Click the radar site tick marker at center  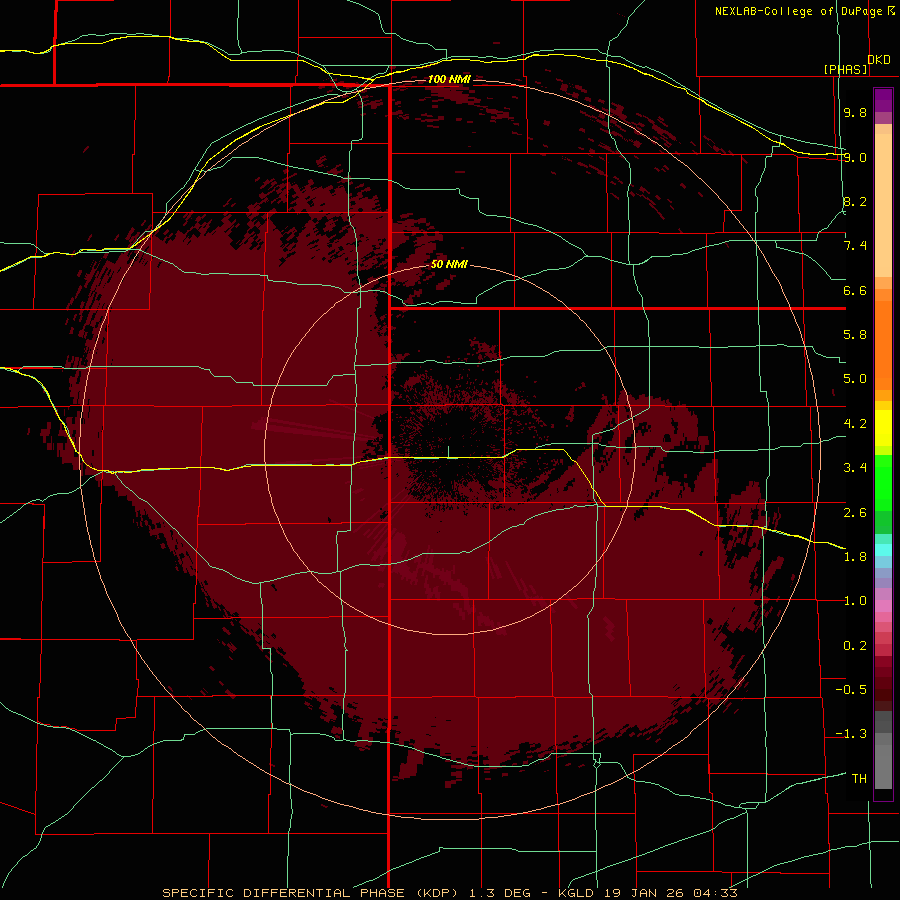(448, 452)
